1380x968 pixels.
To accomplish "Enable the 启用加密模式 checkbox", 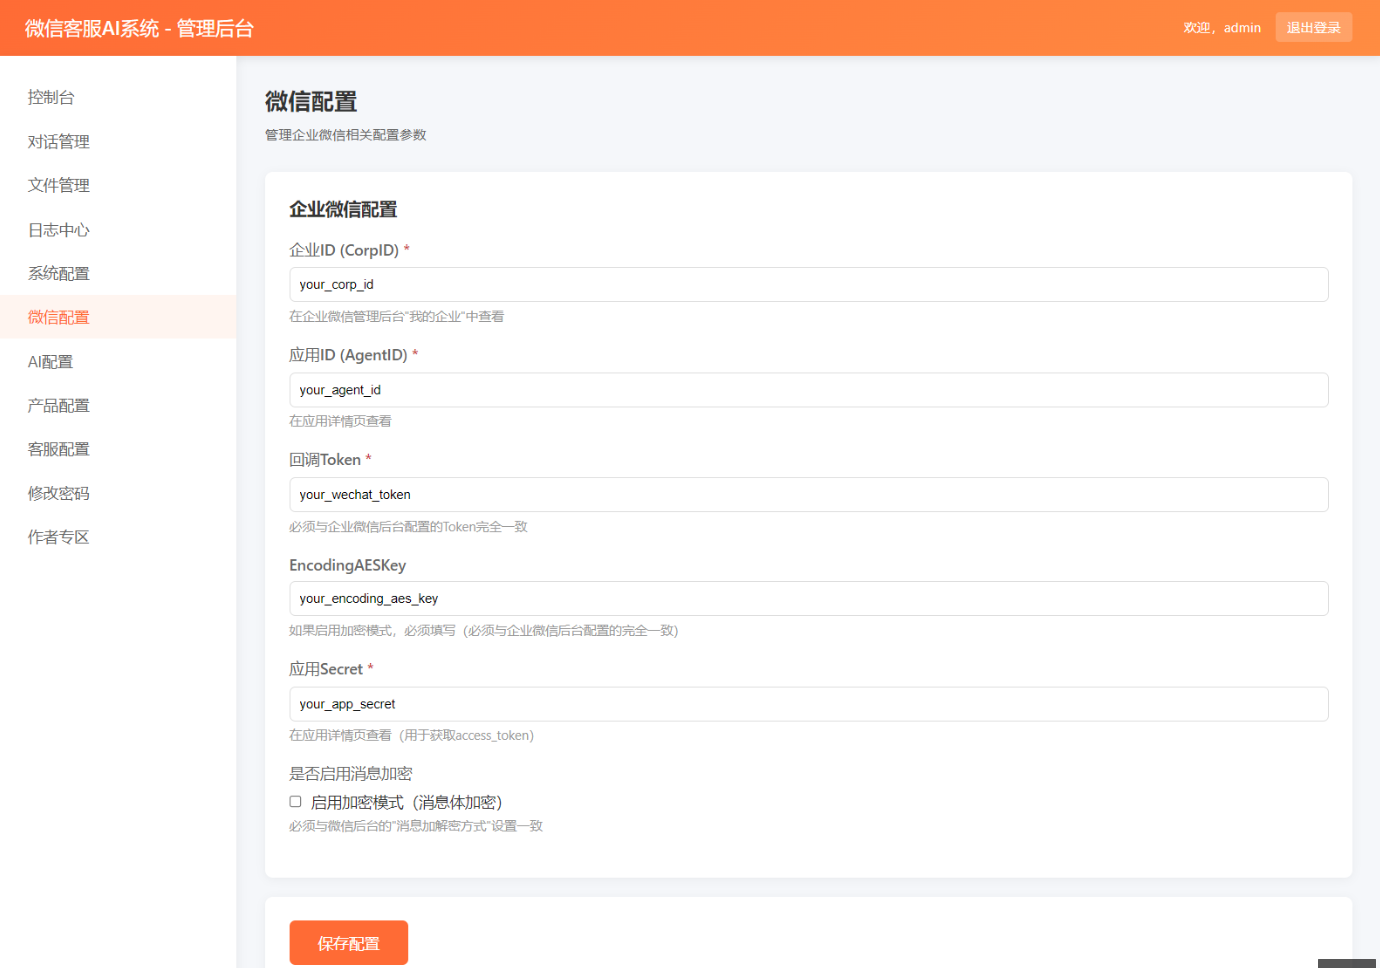I will click(295, 802).
